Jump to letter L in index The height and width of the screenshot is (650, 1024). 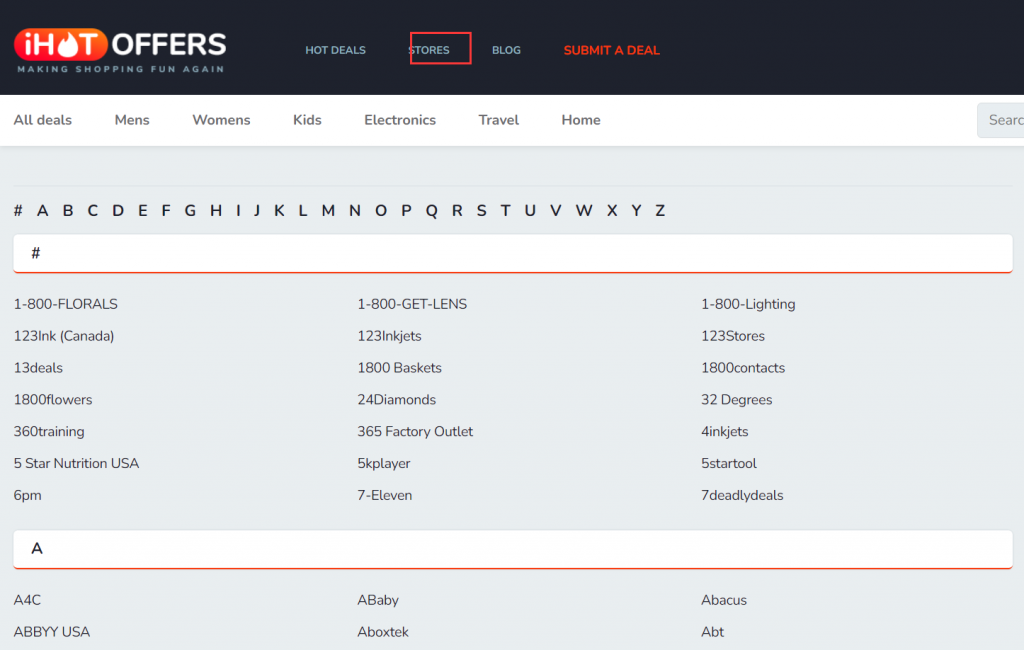(303, 210)
